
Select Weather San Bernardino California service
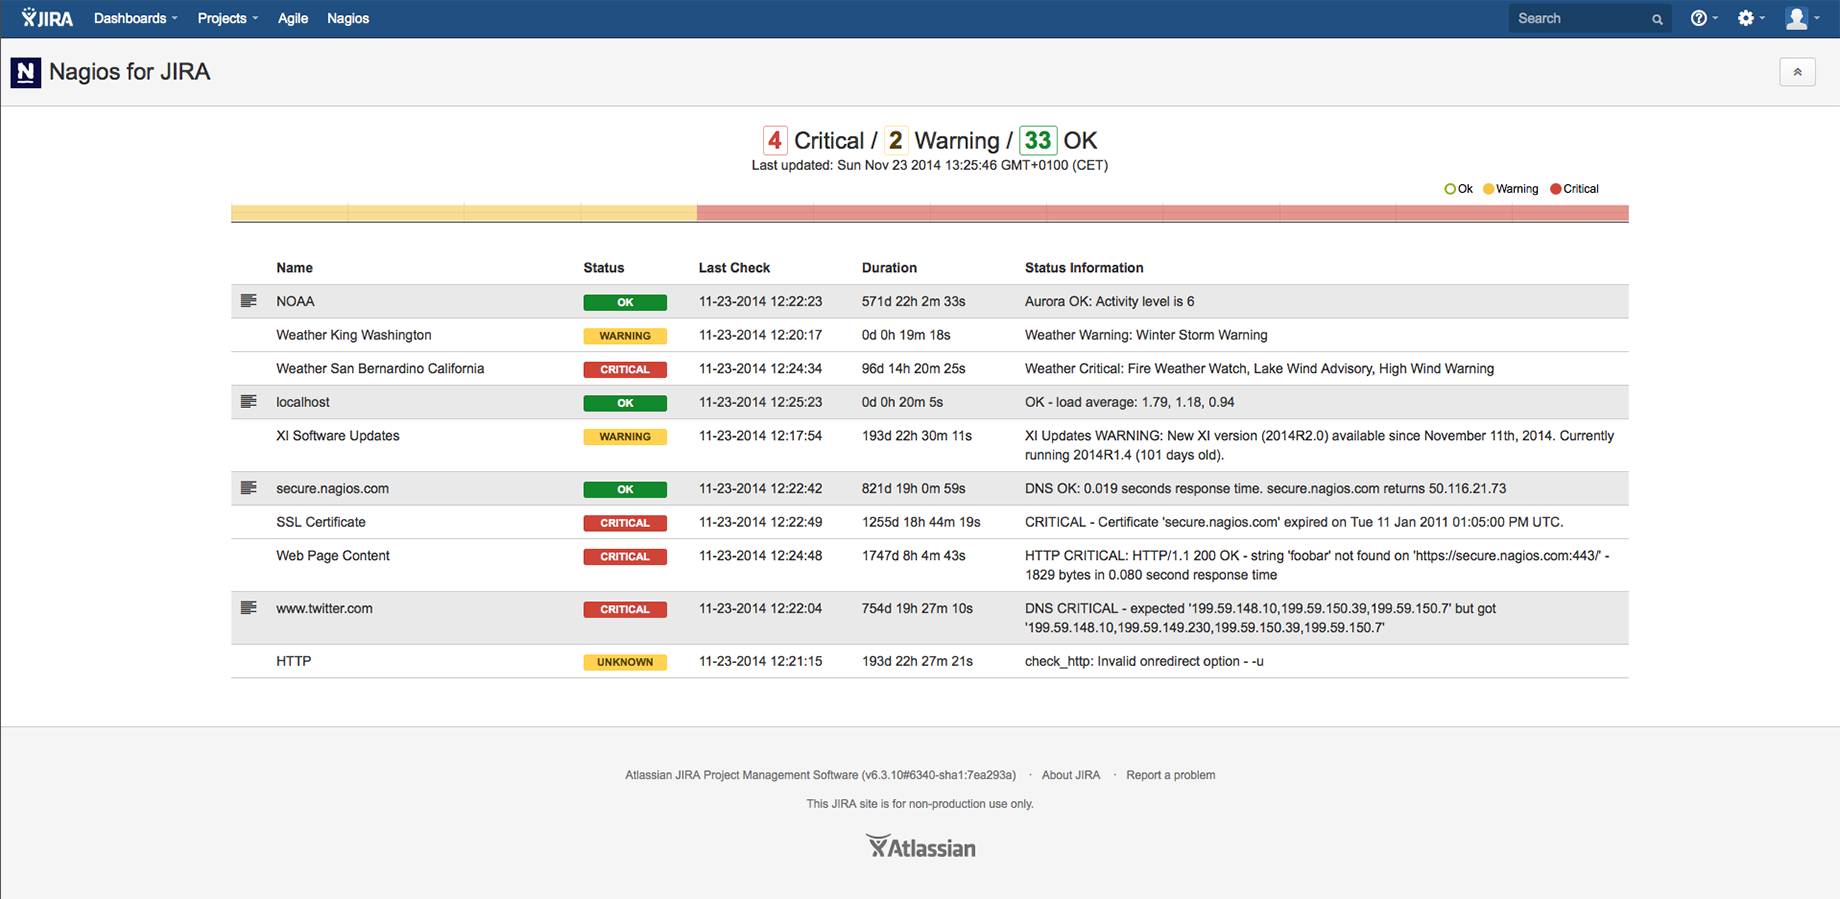coord(380,368)
